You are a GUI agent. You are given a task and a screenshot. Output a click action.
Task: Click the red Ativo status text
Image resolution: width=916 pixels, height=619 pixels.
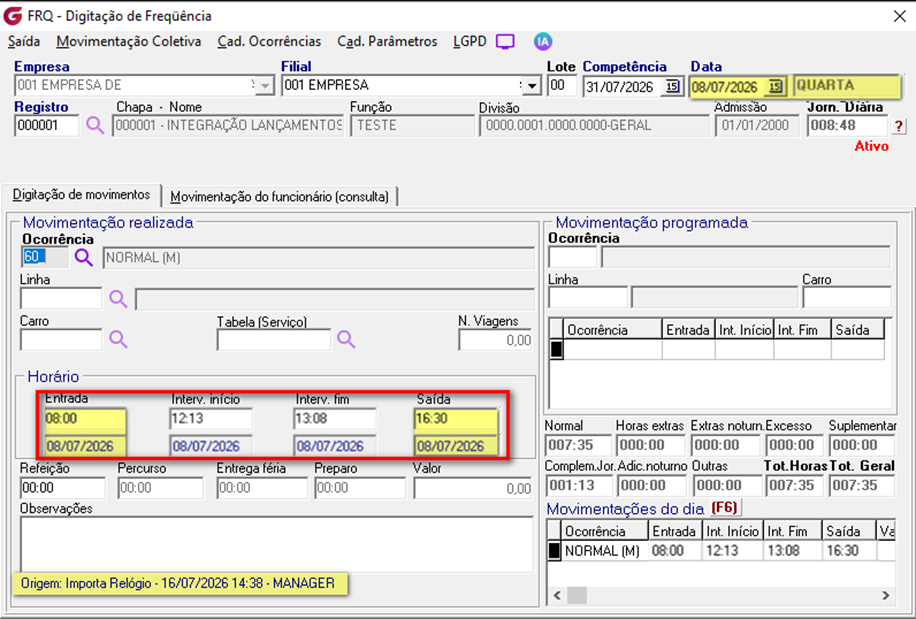pyautogui.click(x=871, y=146)
